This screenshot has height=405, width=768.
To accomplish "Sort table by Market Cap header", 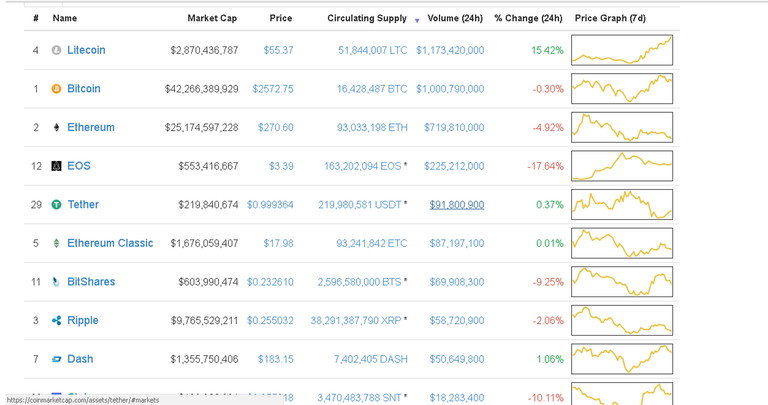I will point(212,18).
